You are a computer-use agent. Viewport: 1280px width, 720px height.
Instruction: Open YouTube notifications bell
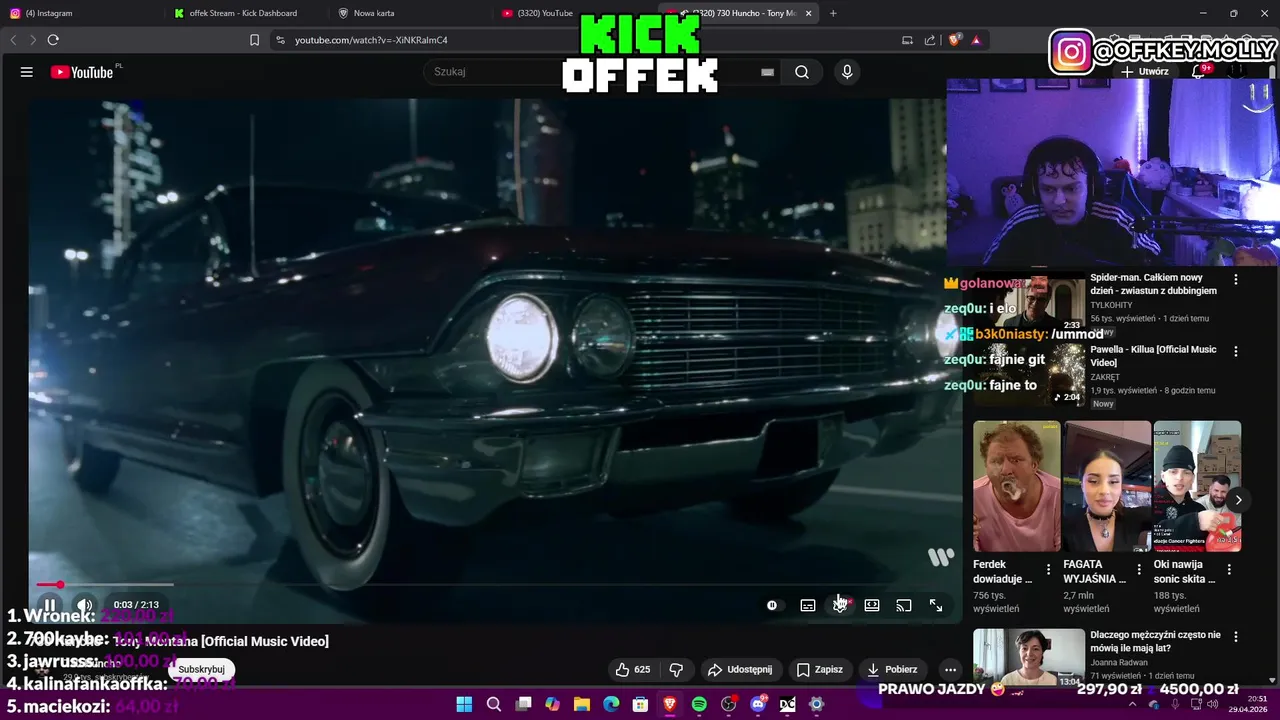[x=1198, y=72]
